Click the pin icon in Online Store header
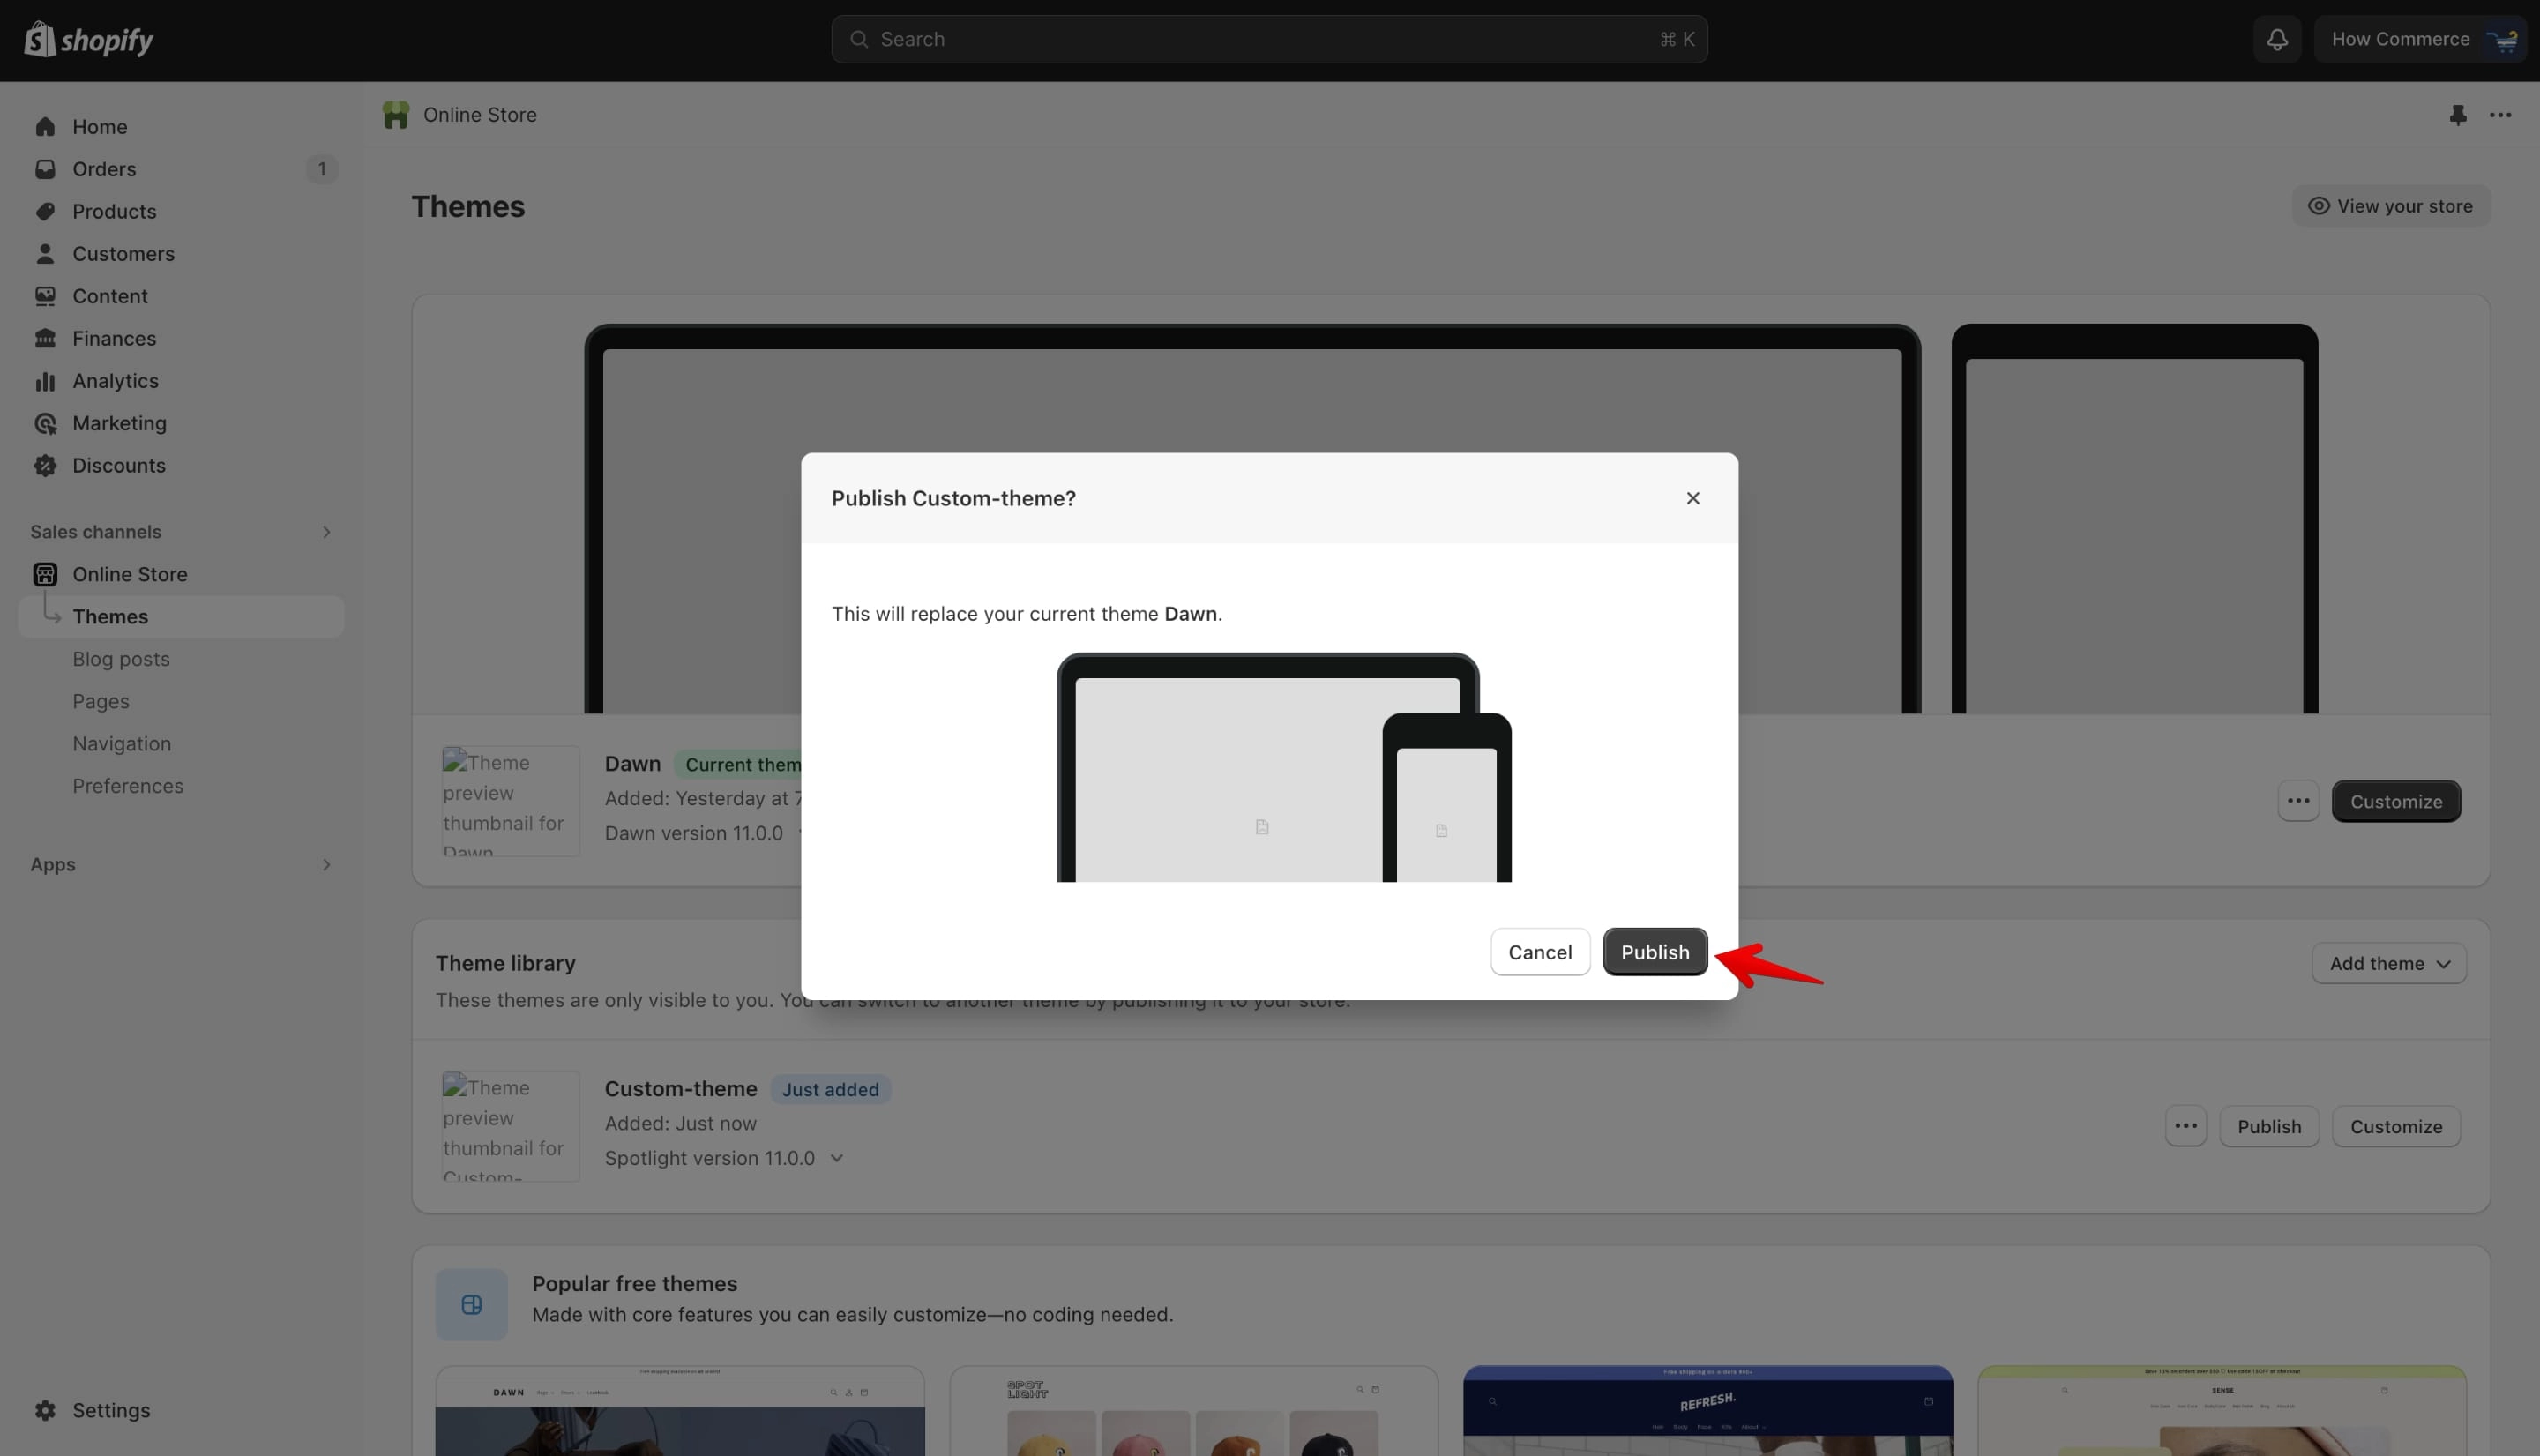This screenshot has width=2540, height=1456. 2457,115
